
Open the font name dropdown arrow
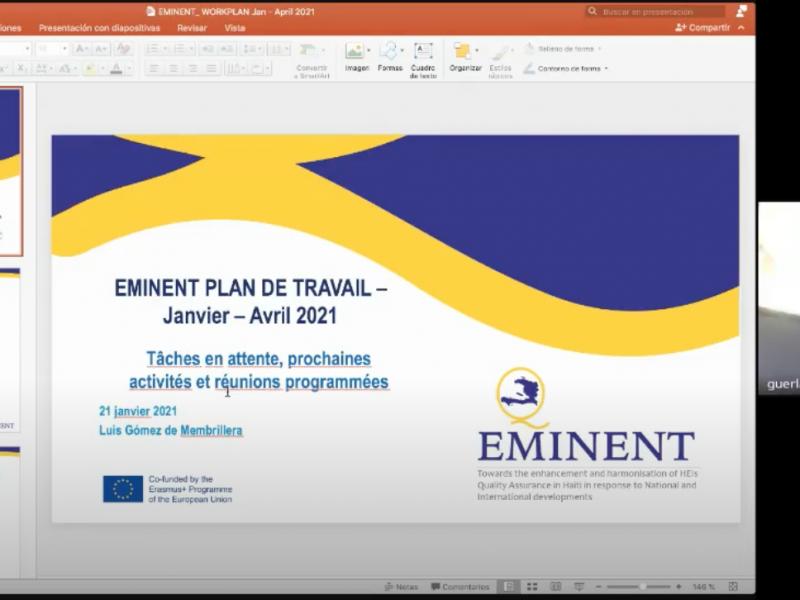tap(28, 49)
